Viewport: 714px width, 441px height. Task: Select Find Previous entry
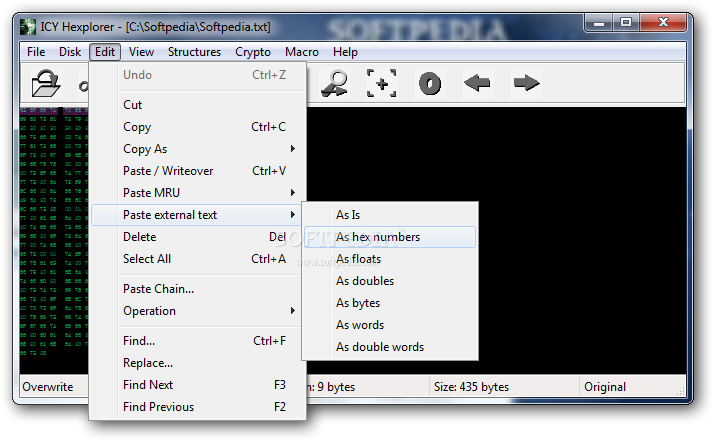(197, 407)
